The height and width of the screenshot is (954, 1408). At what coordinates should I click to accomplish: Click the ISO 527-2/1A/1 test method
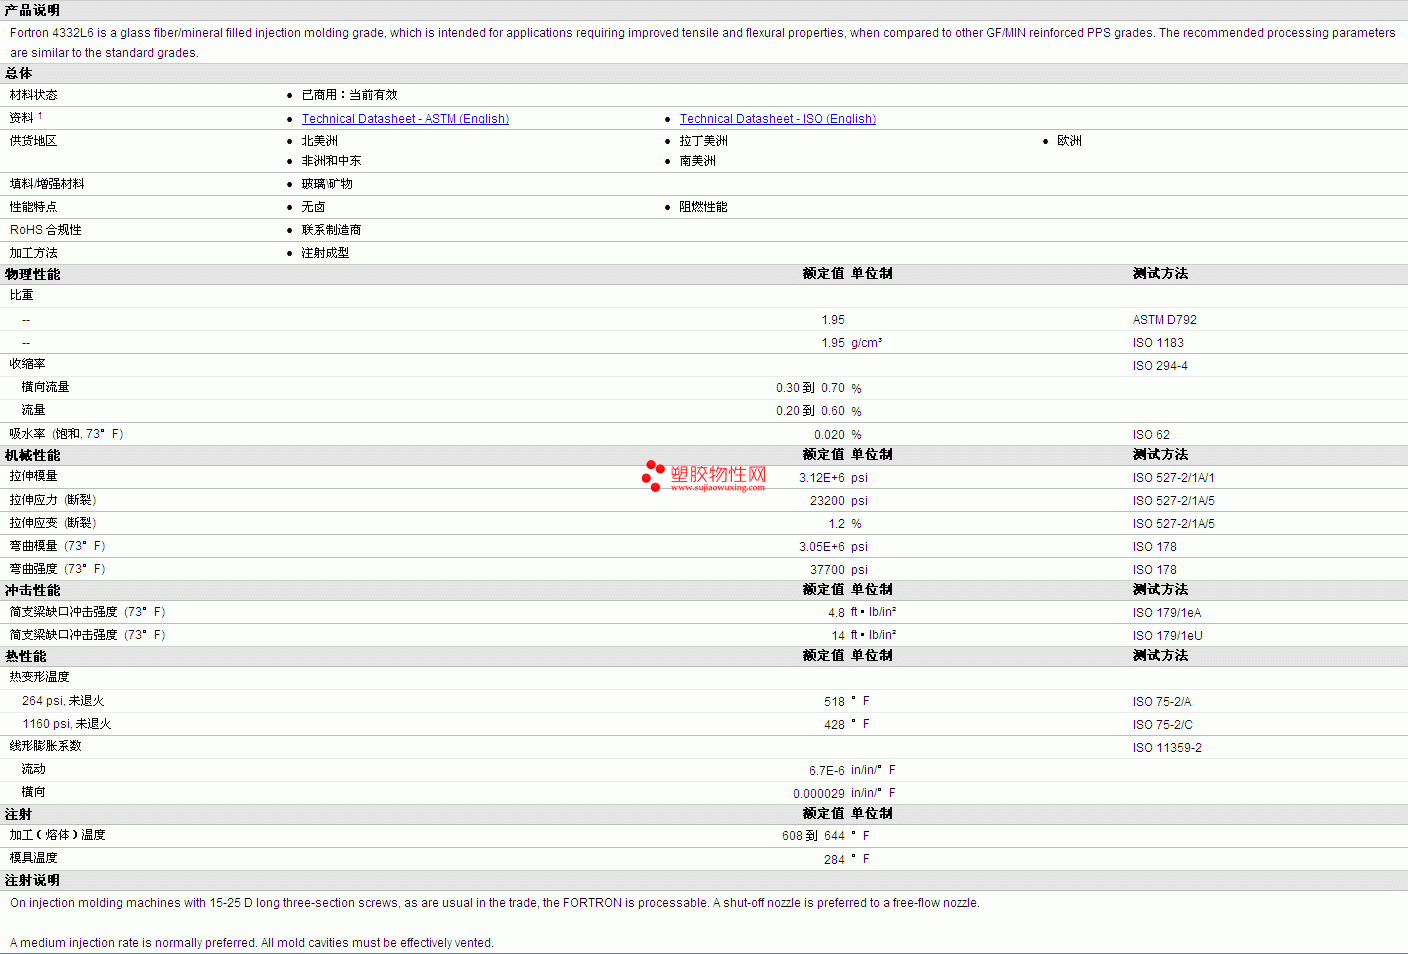click(1174, 478)
